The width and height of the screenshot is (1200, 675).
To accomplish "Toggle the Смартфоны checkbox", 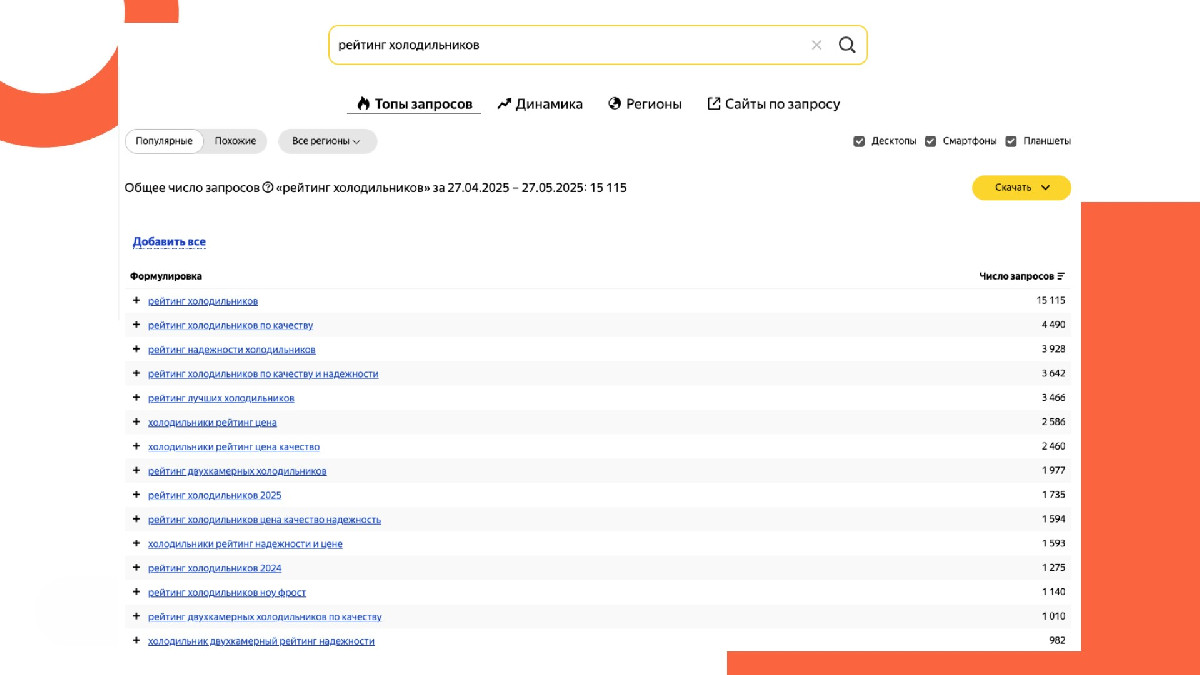I will [931, 142].
